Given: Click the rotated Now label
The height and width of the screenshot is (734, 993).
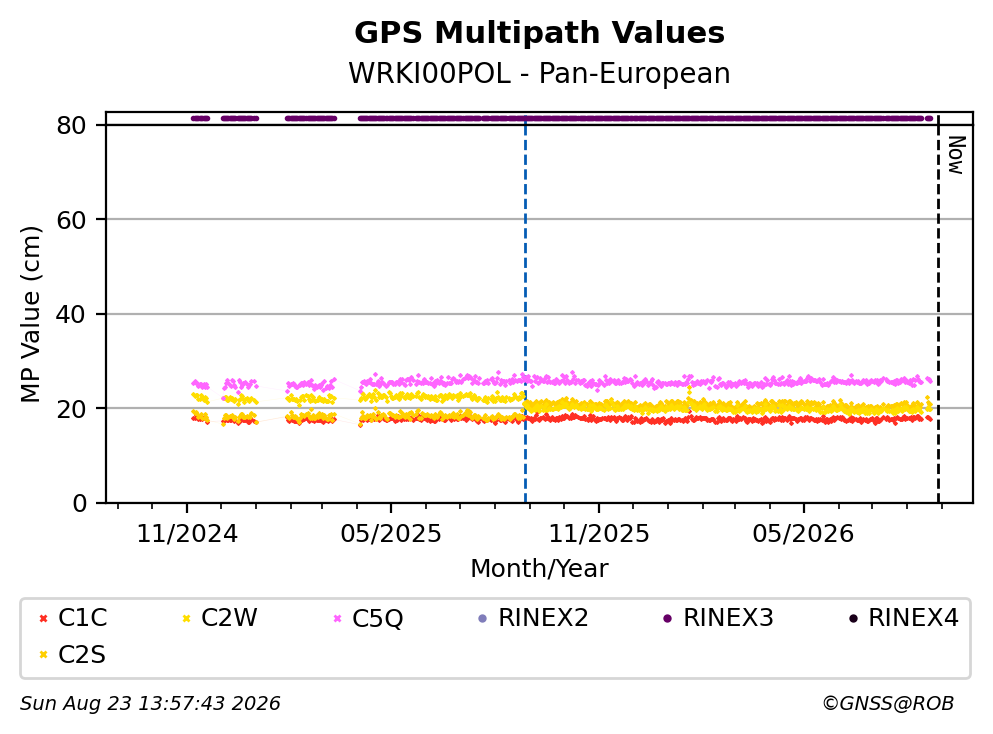Looking at the screenshot, I should [956, 155].
